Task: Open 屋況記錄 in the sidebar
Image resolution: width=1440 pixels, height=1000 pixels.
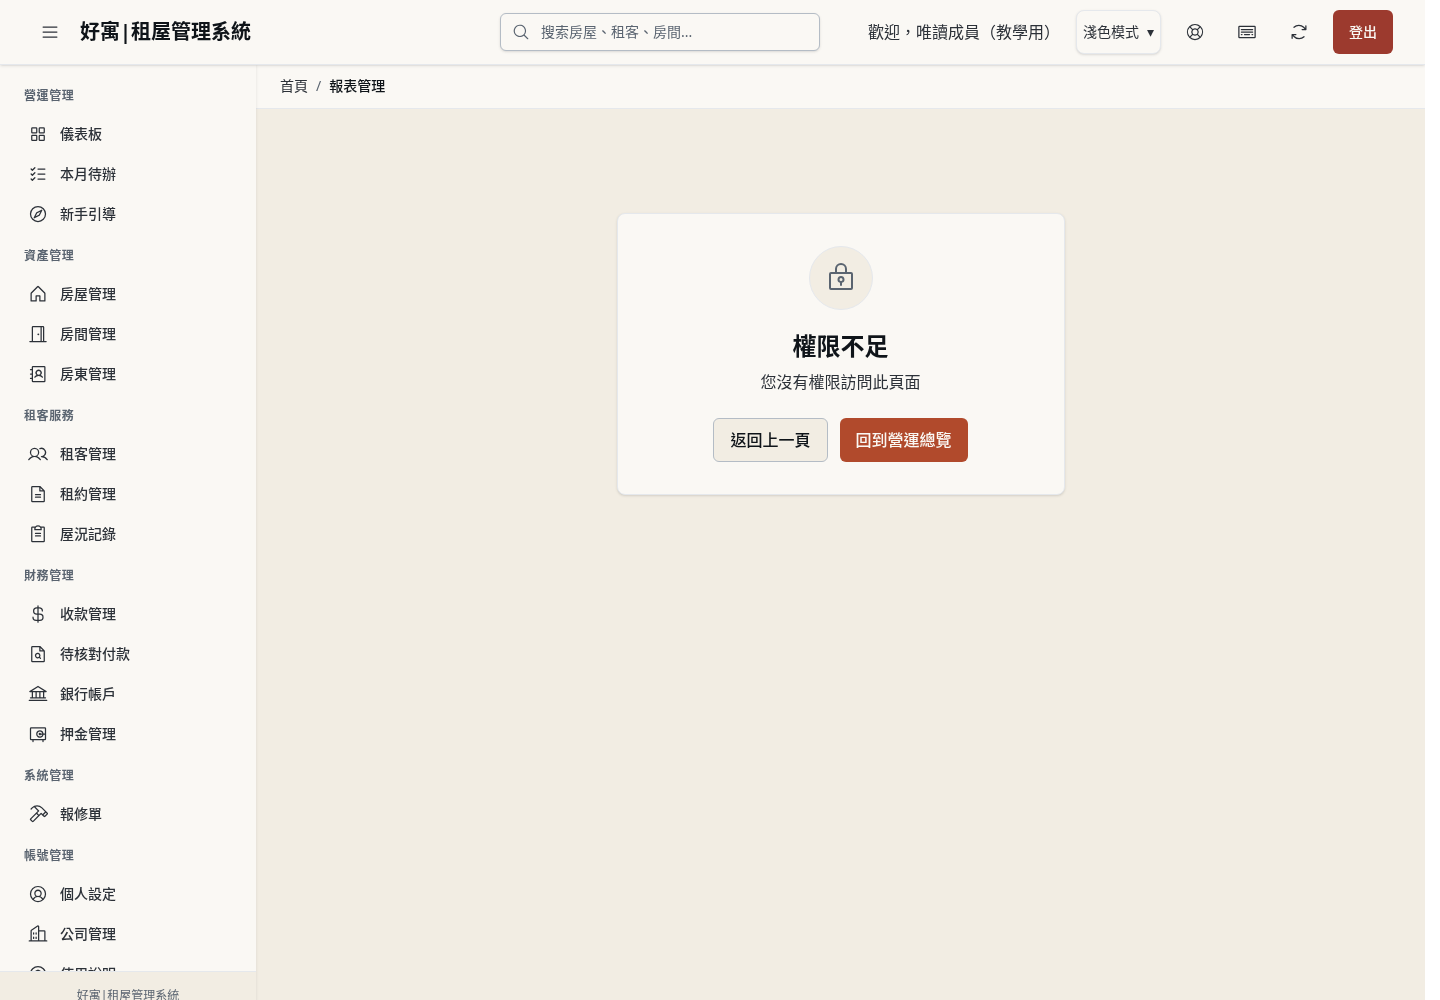Action: click(x=128, y=534)
